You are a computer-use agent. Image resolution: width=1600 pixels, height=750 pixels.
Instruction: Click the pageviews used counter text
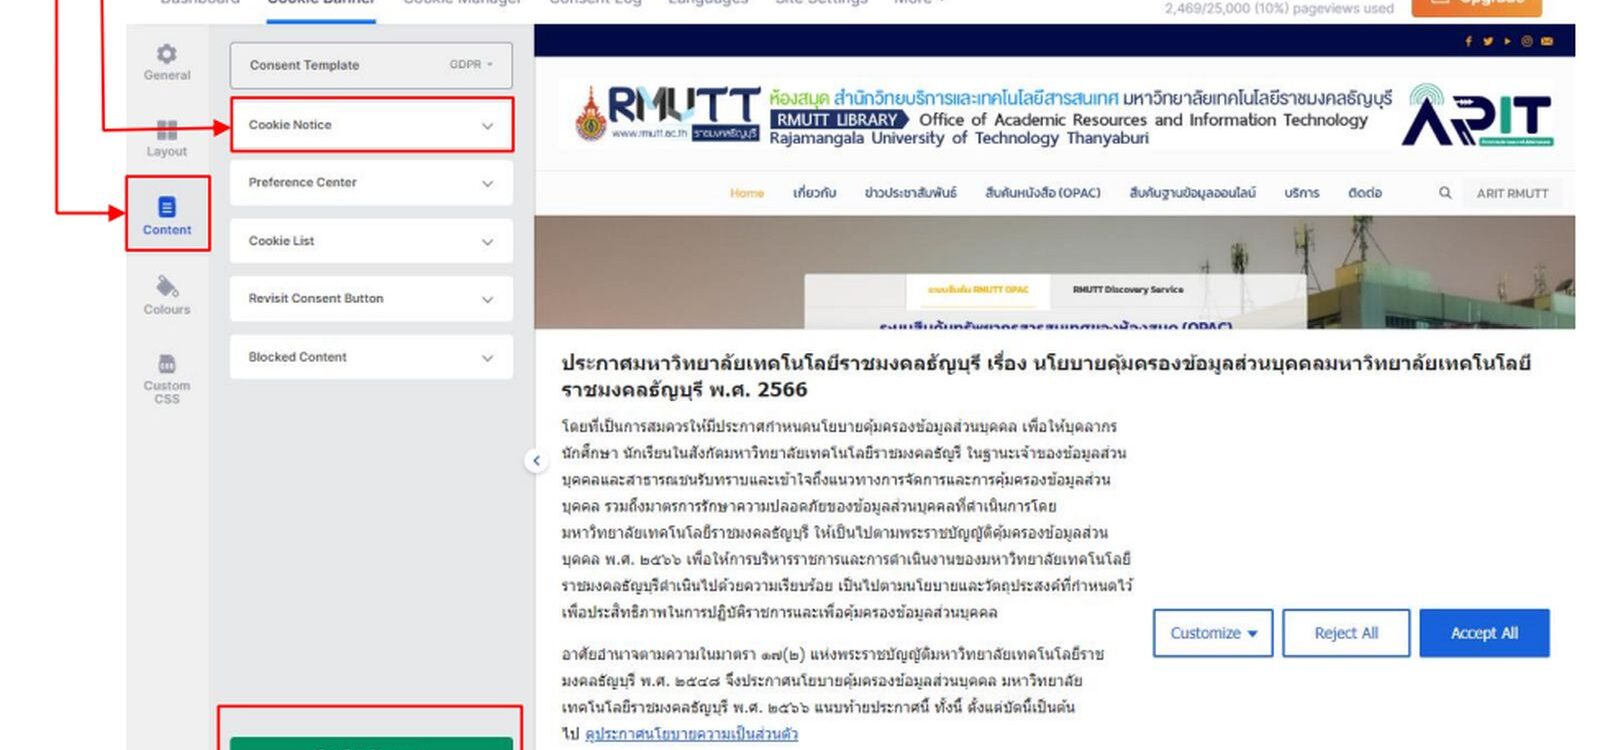(x=1279, y=8)
